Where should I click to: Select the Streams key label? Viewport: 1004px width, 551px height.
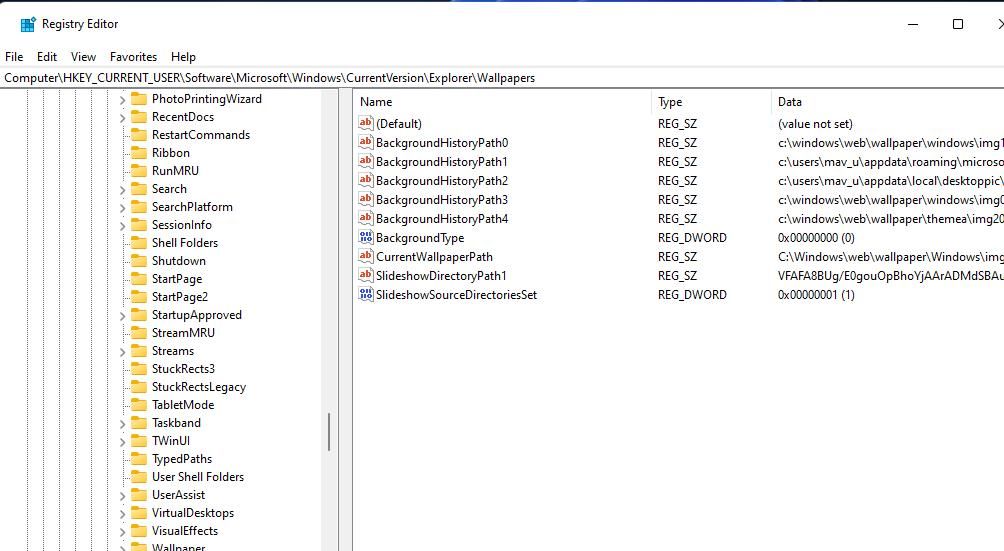(x=172, y=351)
